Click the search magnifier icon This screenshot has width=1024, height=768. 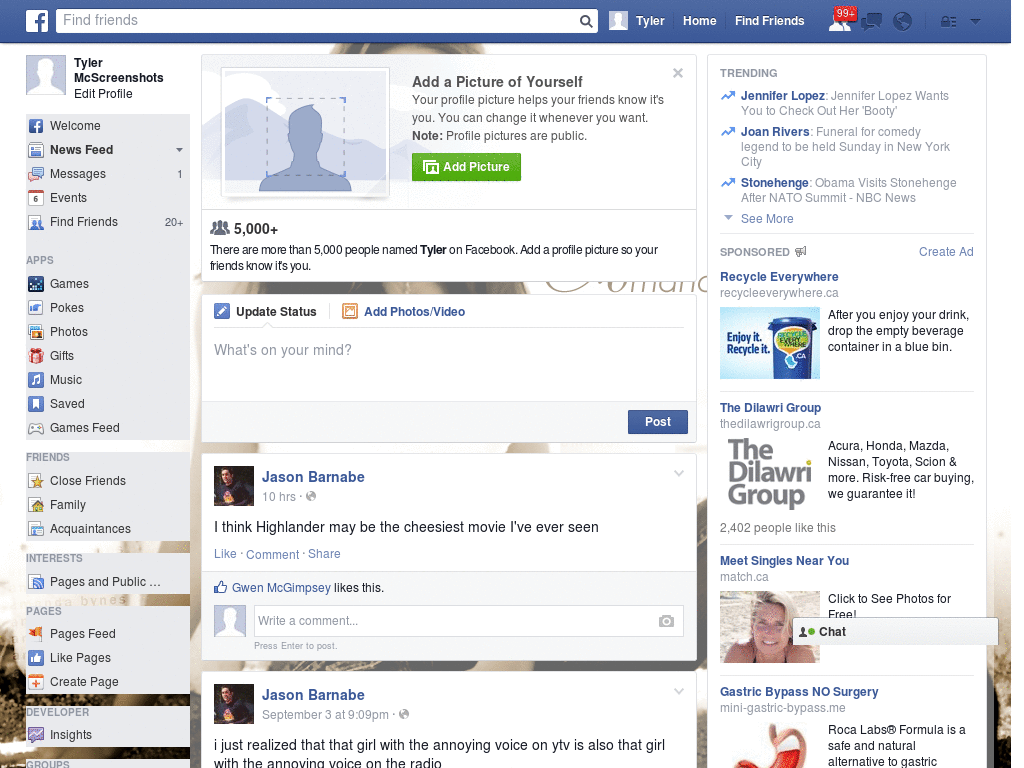pyautogui.click(x=586, y=21)
